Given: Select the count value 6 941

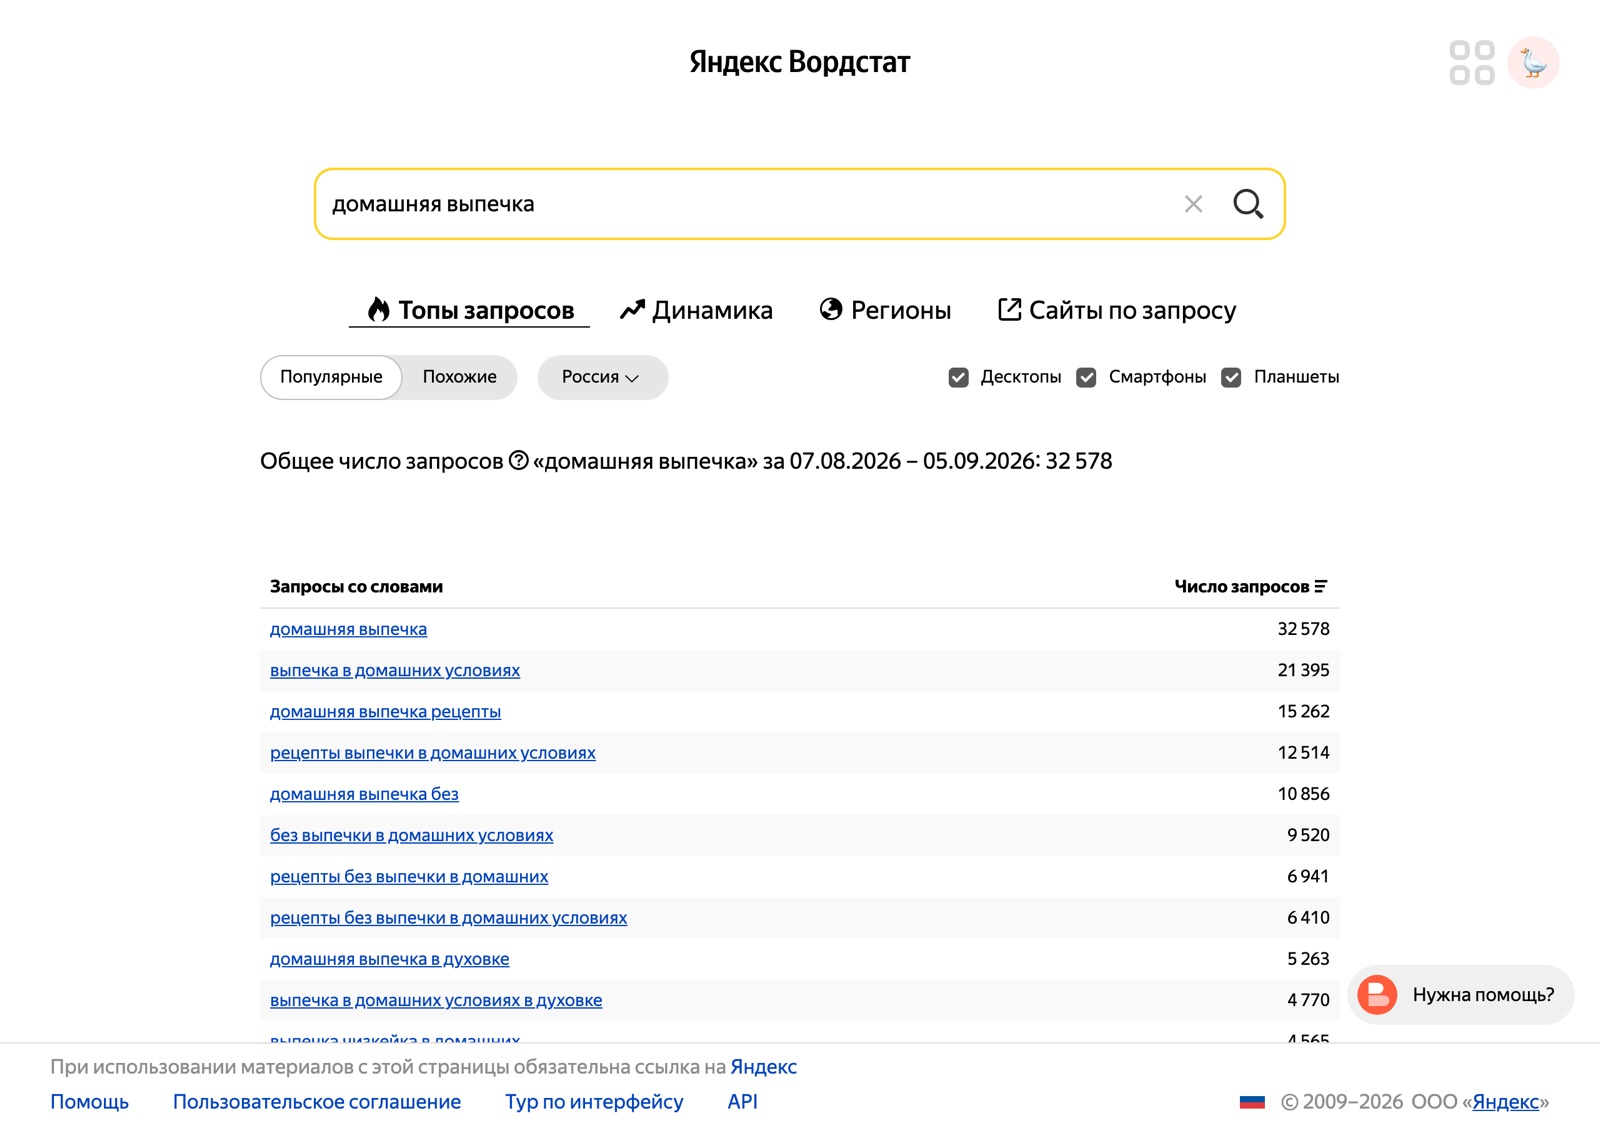Looking at the screenshot, I should pyautogui.click(x=1308, y=876).
